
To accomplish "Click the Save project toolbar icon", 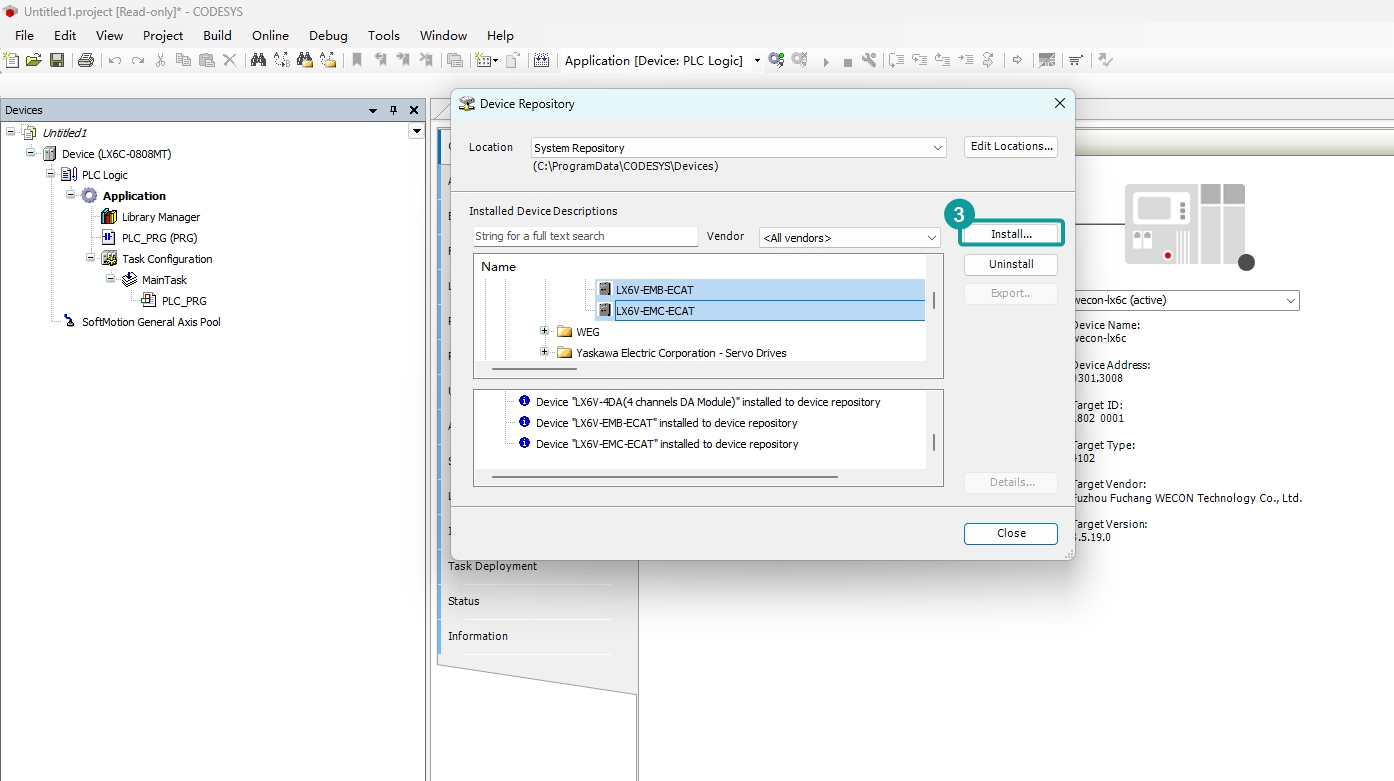I will click(57, 60).
